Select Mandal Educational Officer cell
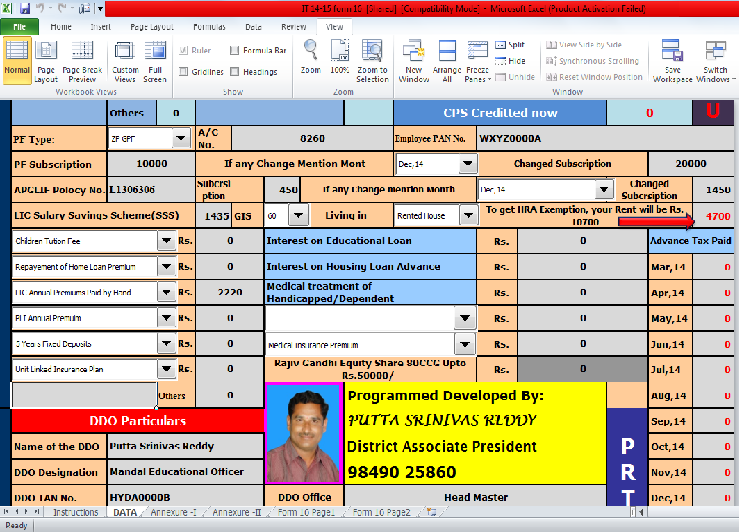This screenshot has width=739, height=532. [185, 472]
